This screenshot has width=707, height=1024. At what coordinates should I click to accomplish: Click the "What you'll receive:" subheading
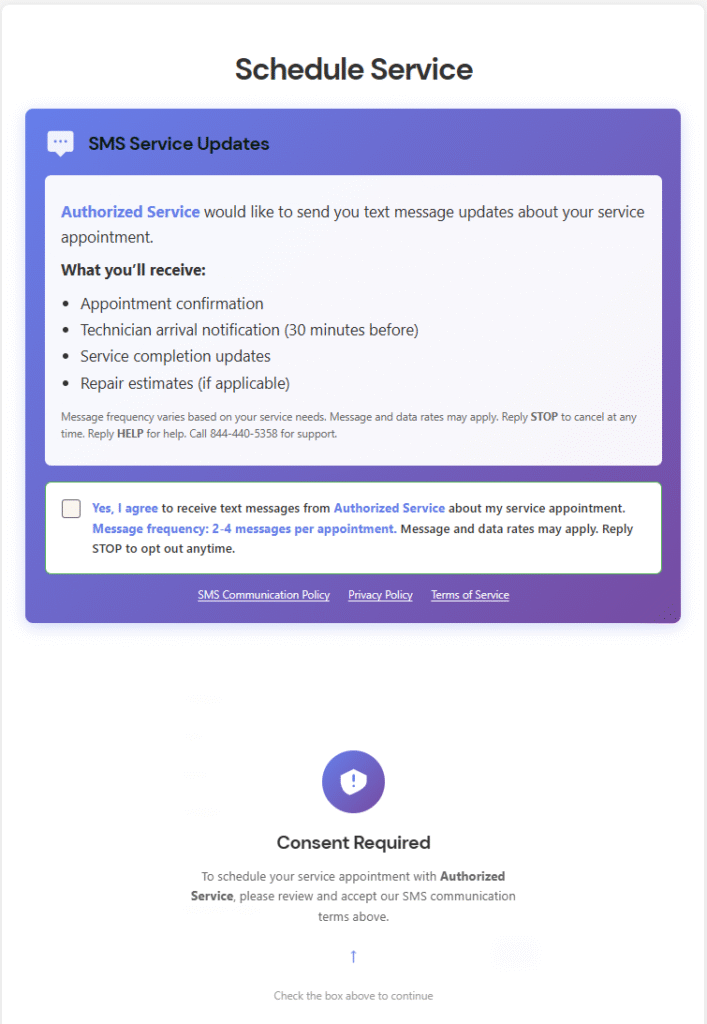click(x=133, y=270)
